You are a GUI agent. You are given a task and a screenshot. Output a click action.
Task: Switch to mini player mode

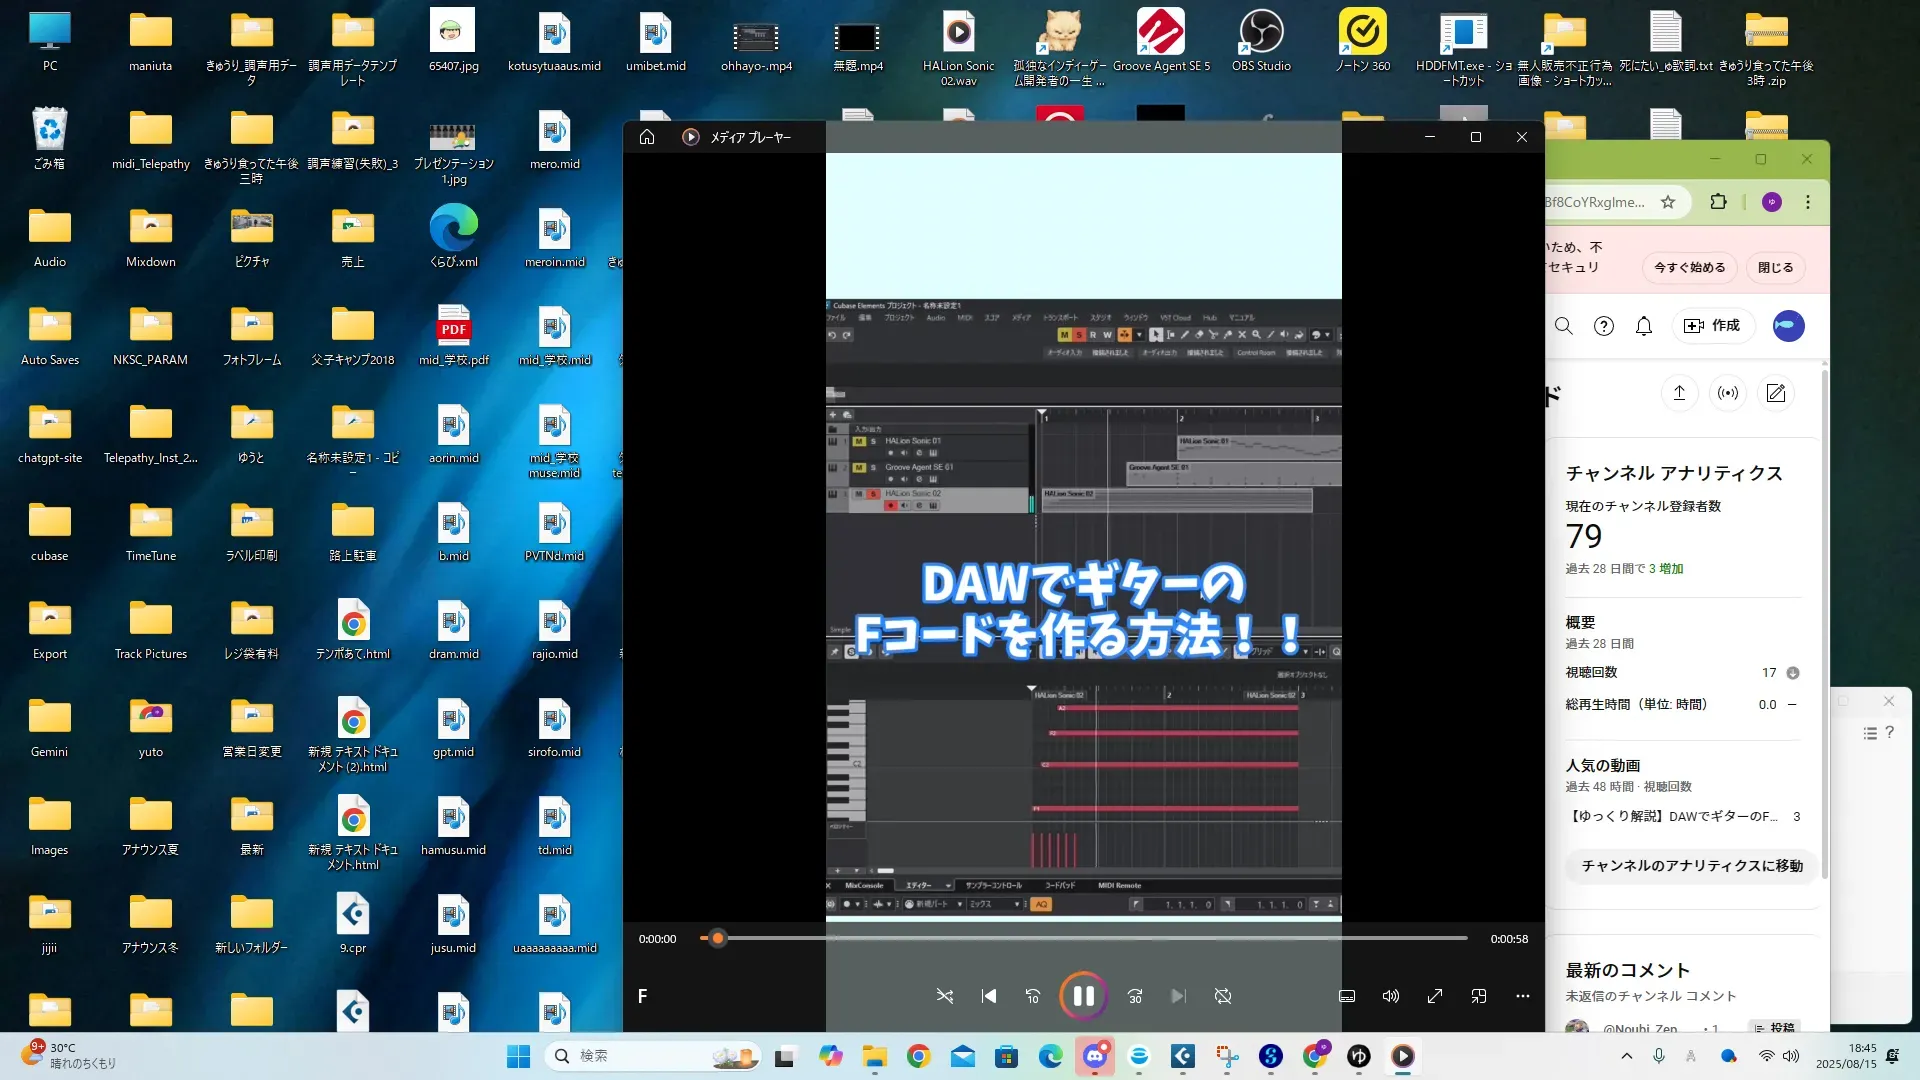pyautogui.click(x=1478, y=996)
